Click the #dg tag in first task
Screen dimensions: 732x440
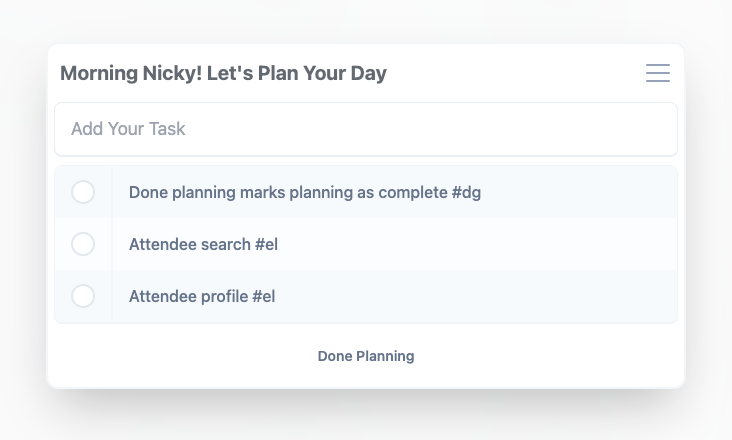(x=466, y=192)
